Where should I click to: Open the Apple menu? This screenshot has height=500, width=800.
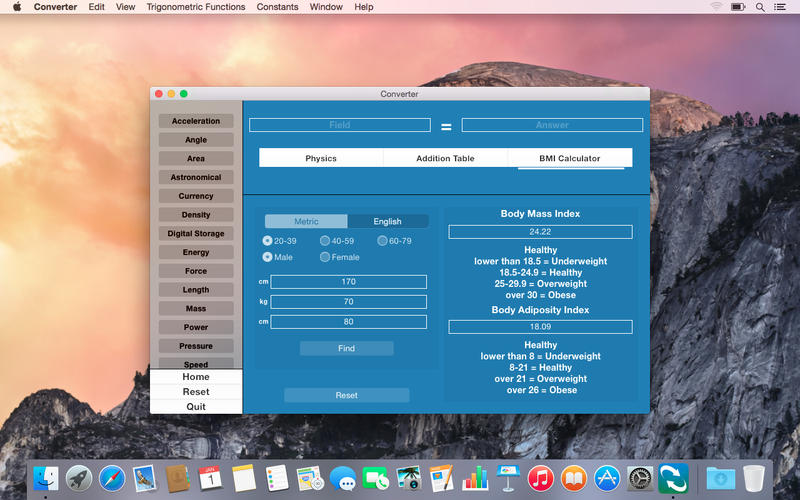point(17,7)
